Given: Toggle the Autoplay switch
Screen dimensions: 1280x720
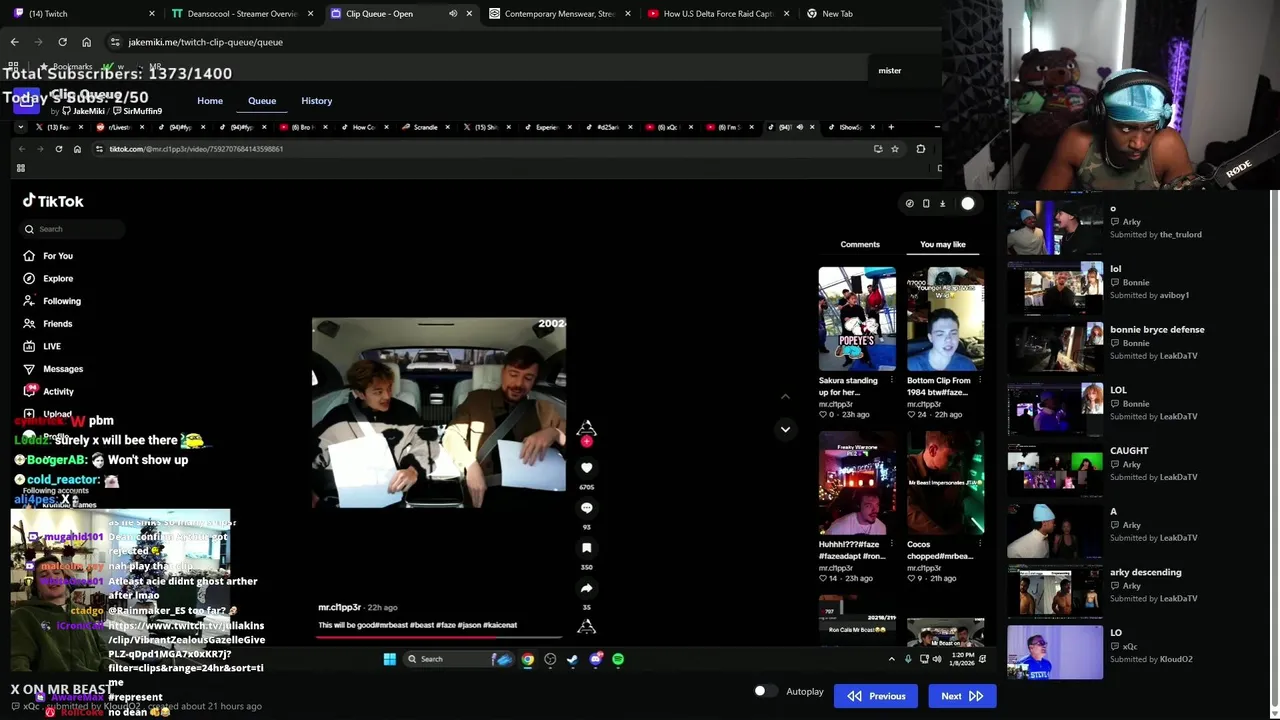Looking at the screenshot, I should pos(764,691).
